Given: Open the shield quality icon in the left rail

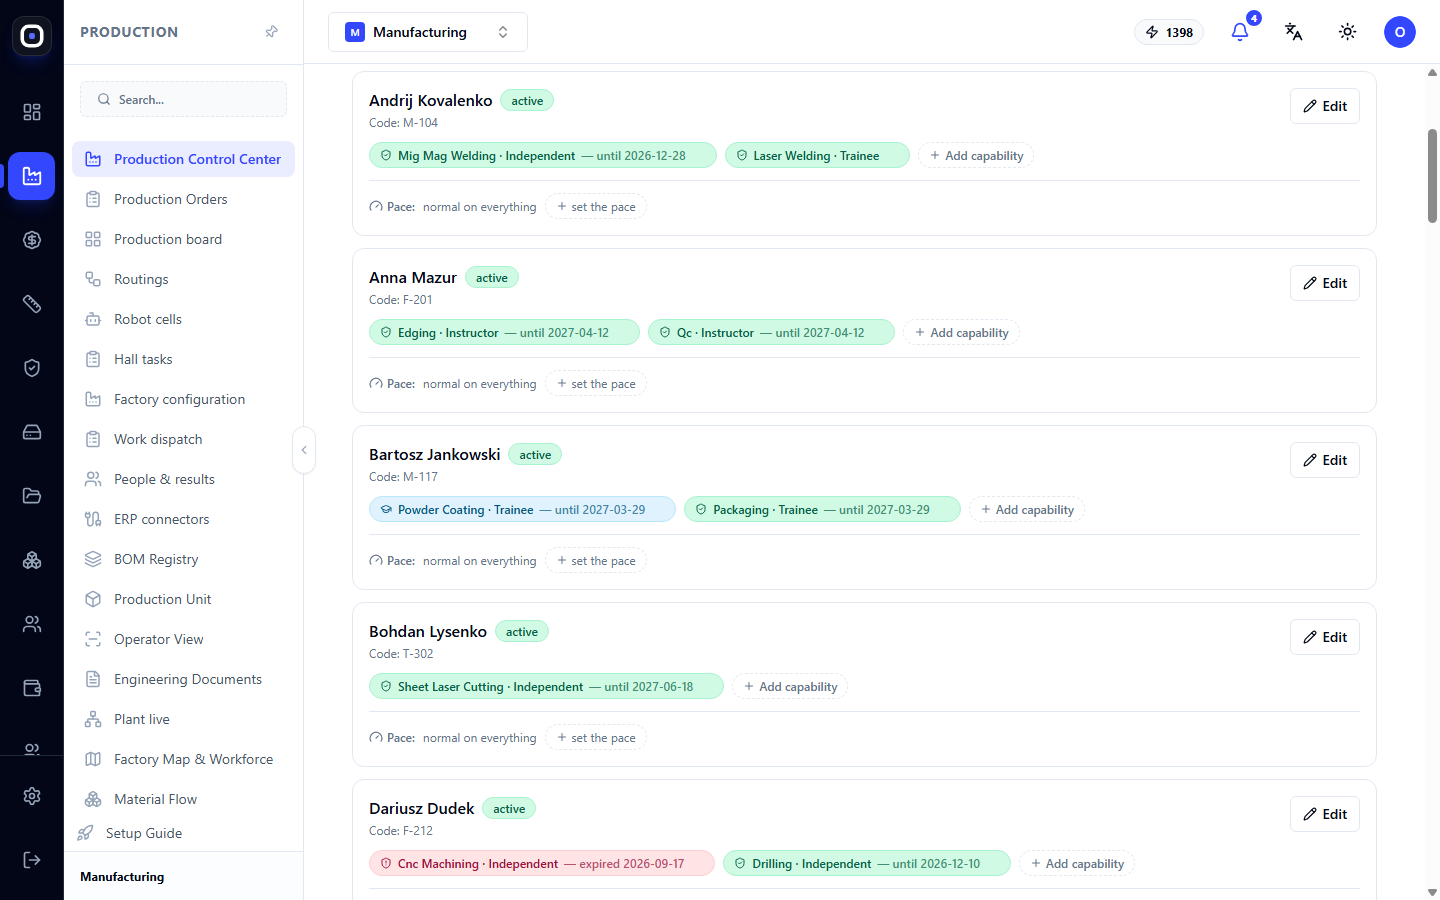Looking at the screenshot, I should (32, 368).
